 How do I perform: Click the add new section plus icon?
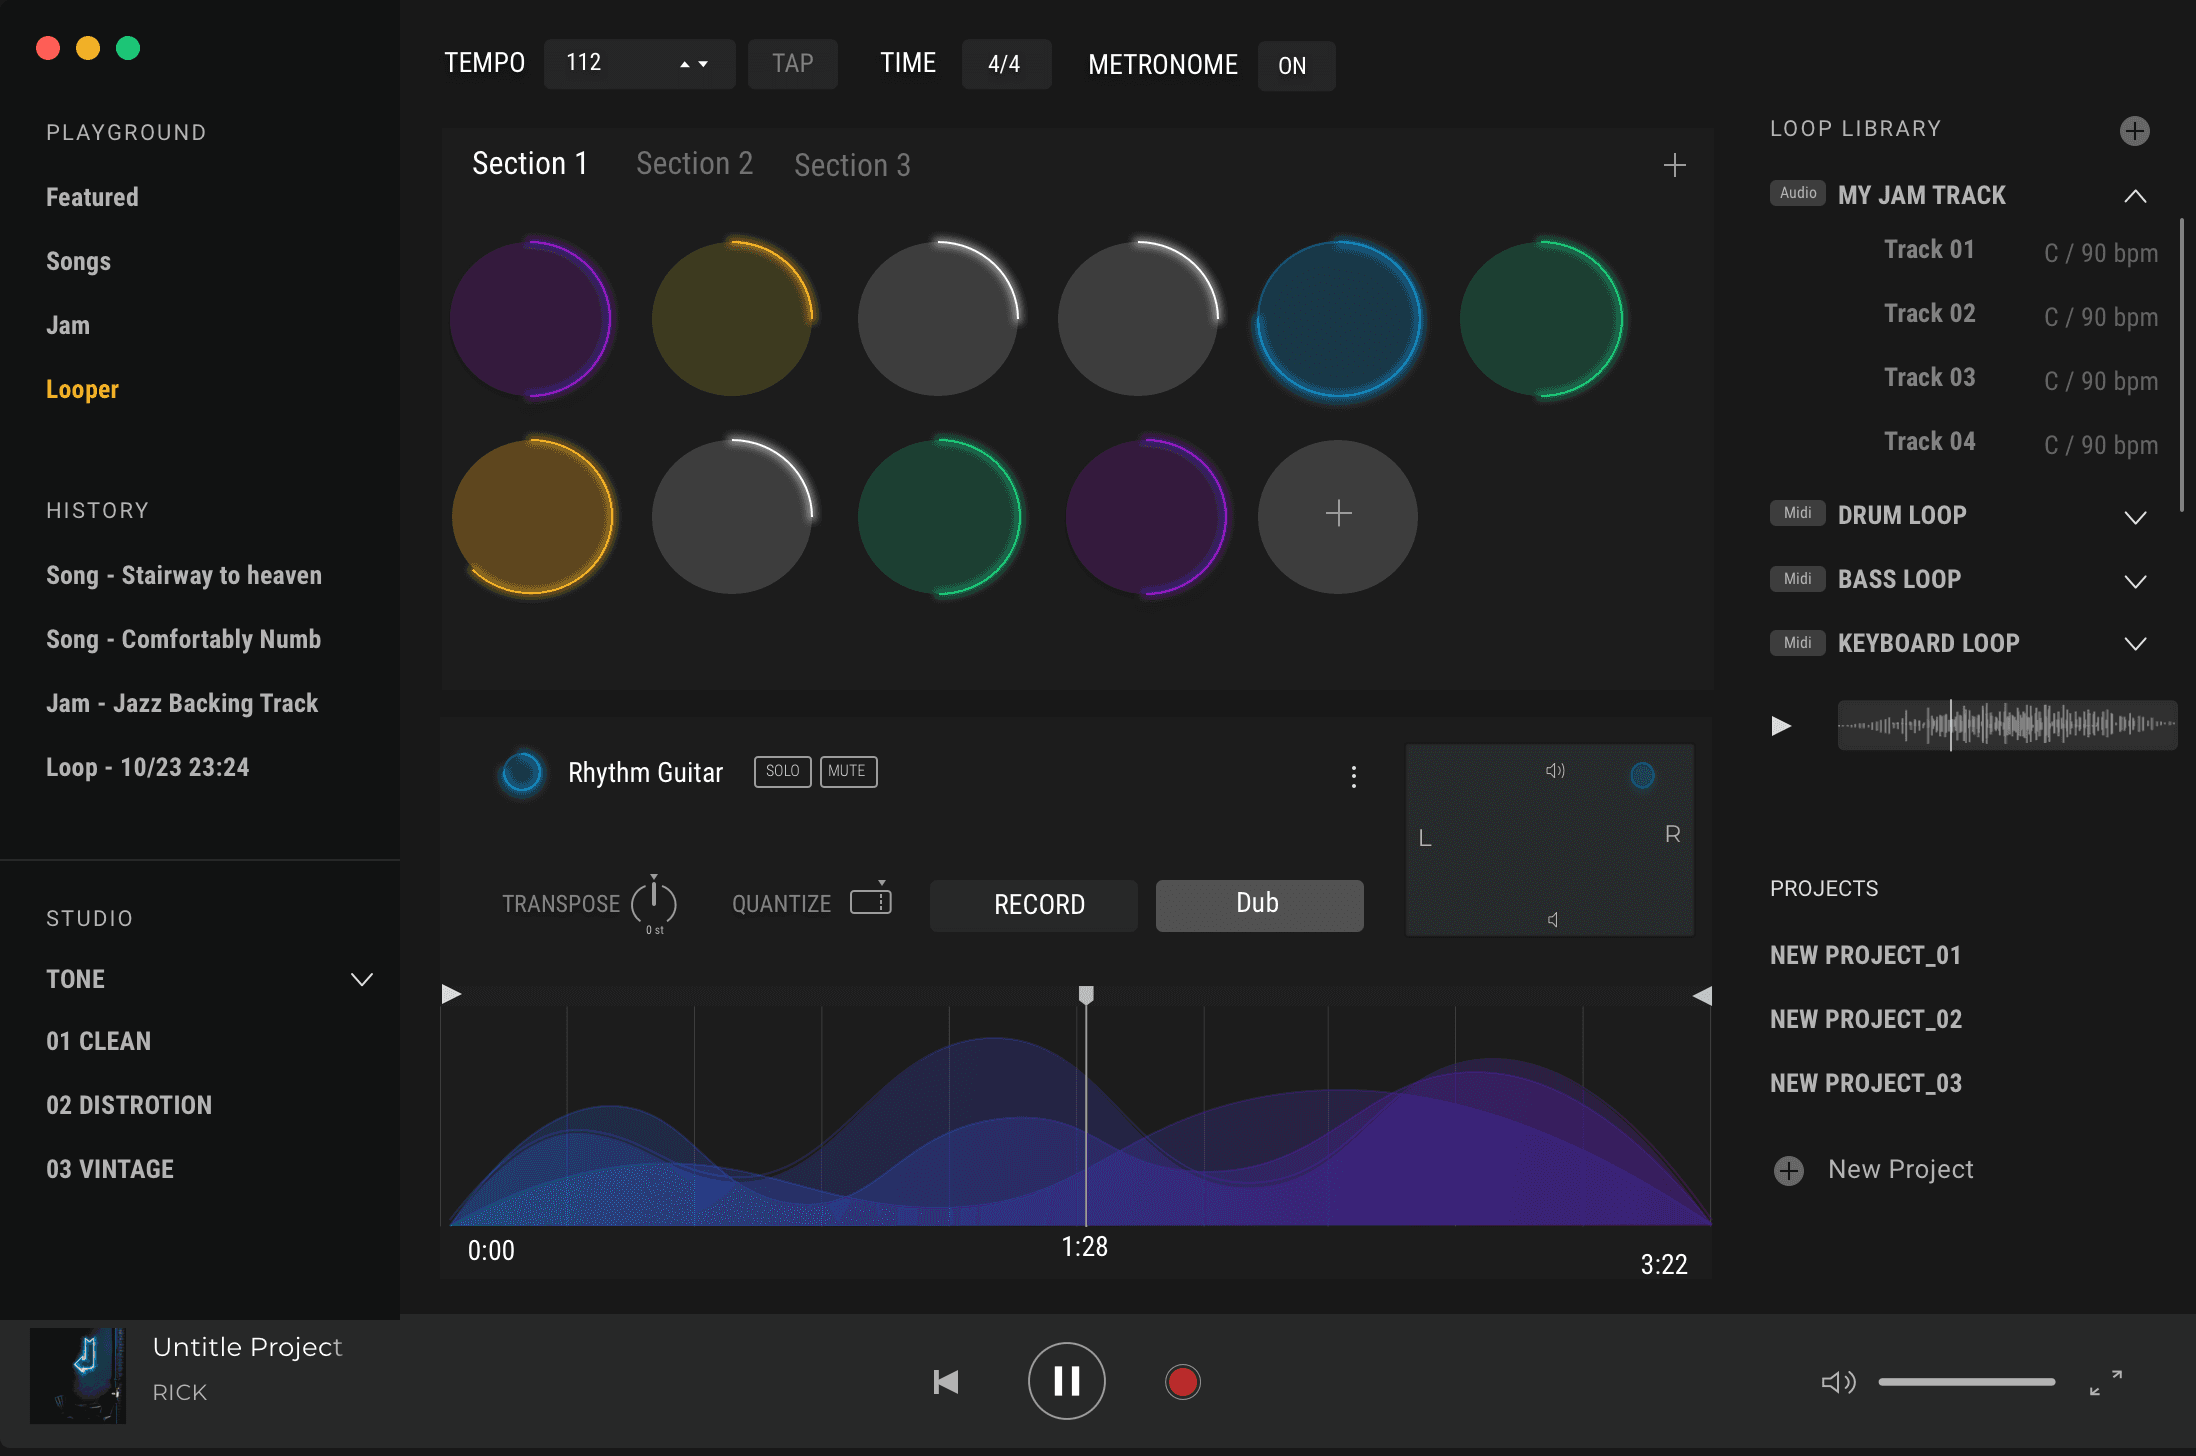pyautogui.click(x=1674, y=165)
